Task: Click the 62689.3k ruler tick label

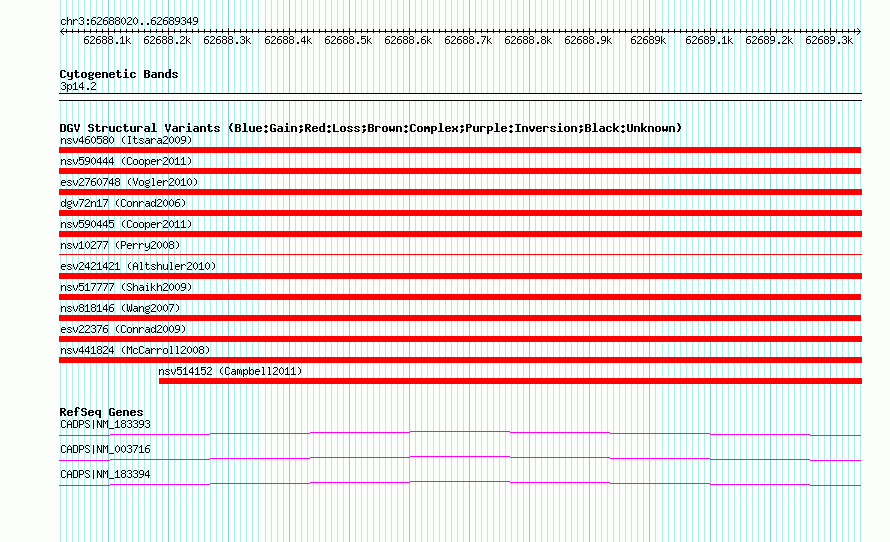Action: [x=829, y=41]
